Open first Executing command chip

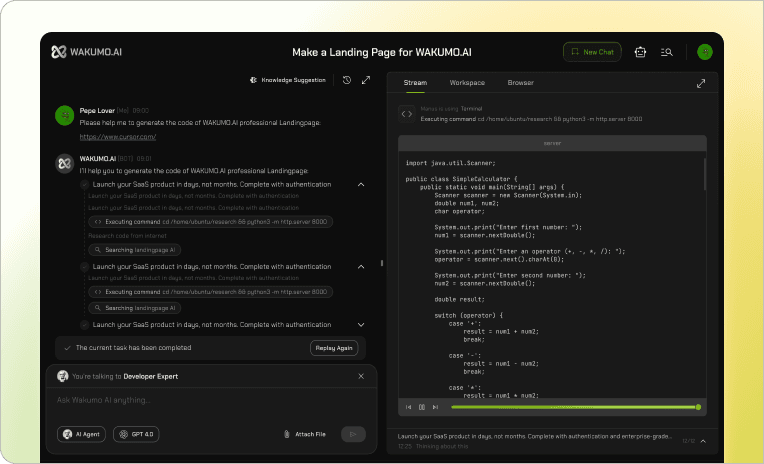tap(210, 222)
